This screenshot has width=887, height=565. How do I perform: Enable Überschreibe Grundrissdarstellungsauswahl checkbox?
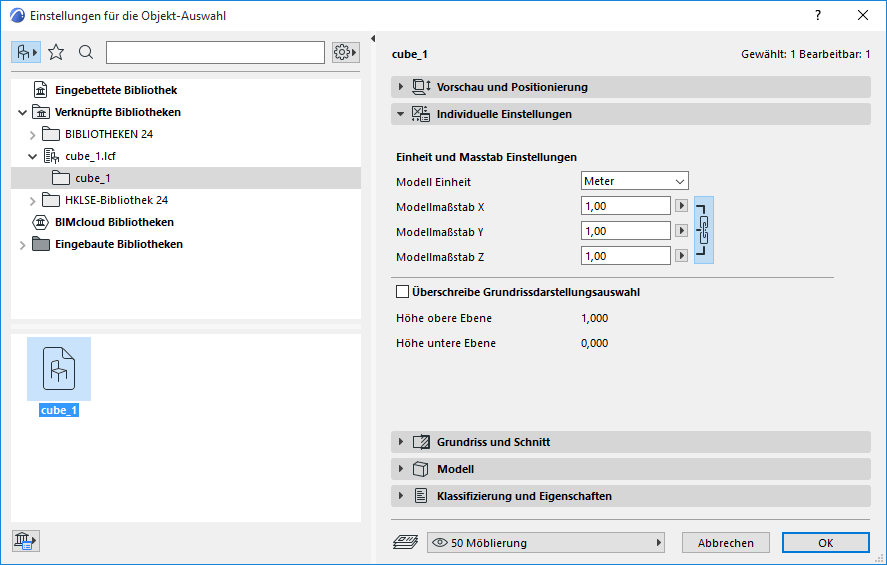[x=403, y=293]
